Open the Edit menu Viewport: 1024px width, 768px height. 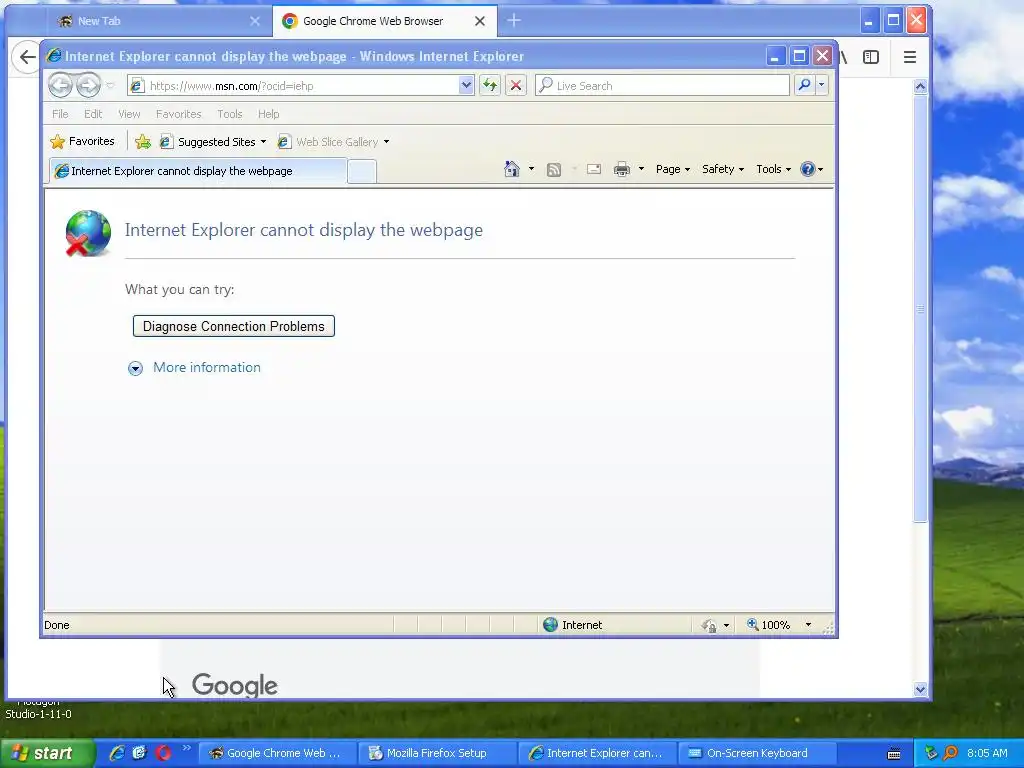(93, 114)
